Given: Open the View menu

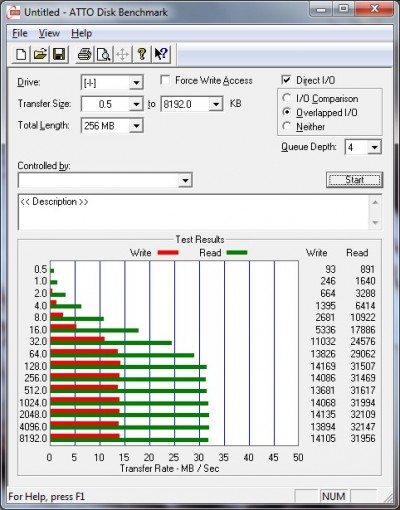Looking at the screenshot, I should click(49, 33).
